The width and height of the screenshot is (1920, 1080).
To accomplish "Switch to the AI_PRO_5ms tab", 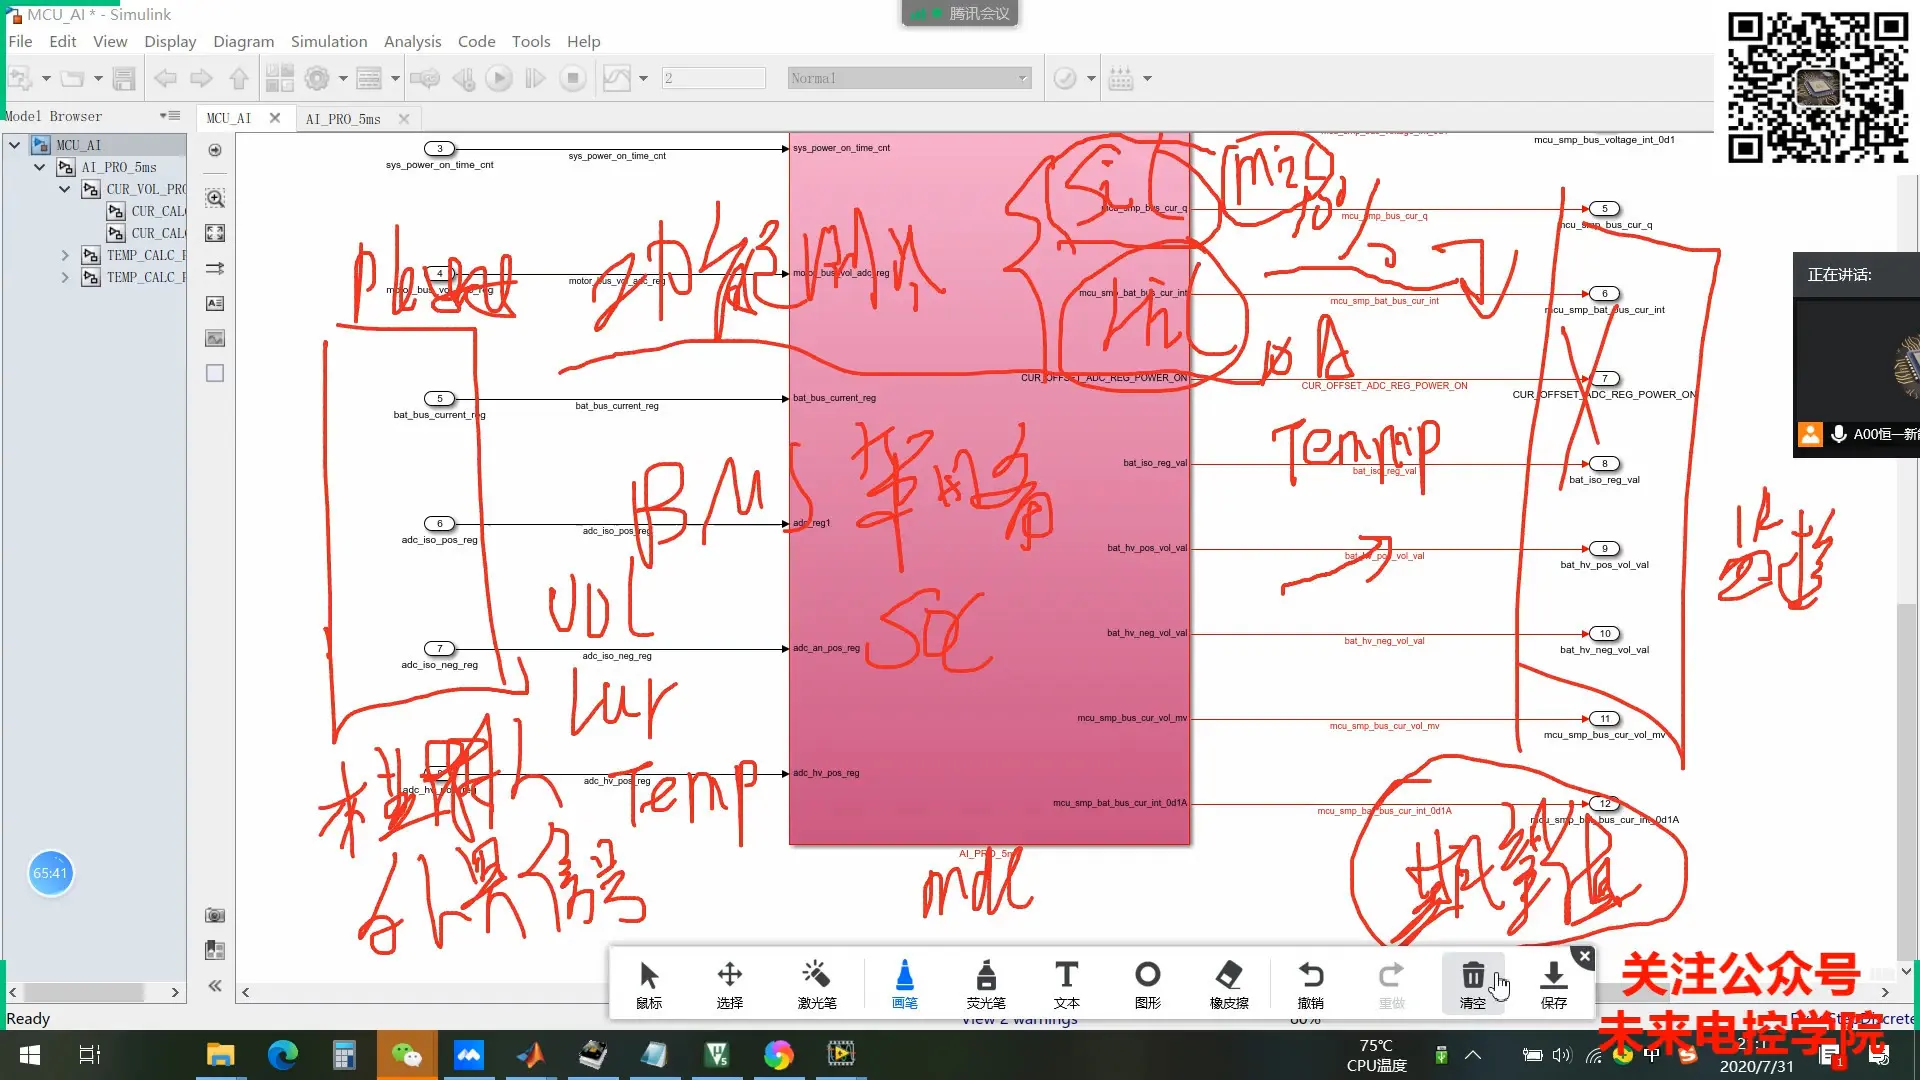I will click(x=343, y=119).
